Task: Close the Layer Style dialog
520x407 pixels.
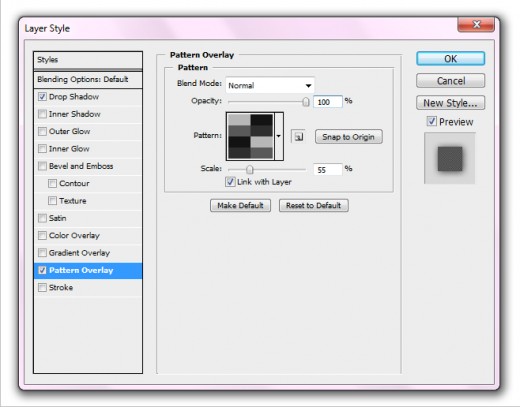Action: pyautogui.click(x=476, y=25)
